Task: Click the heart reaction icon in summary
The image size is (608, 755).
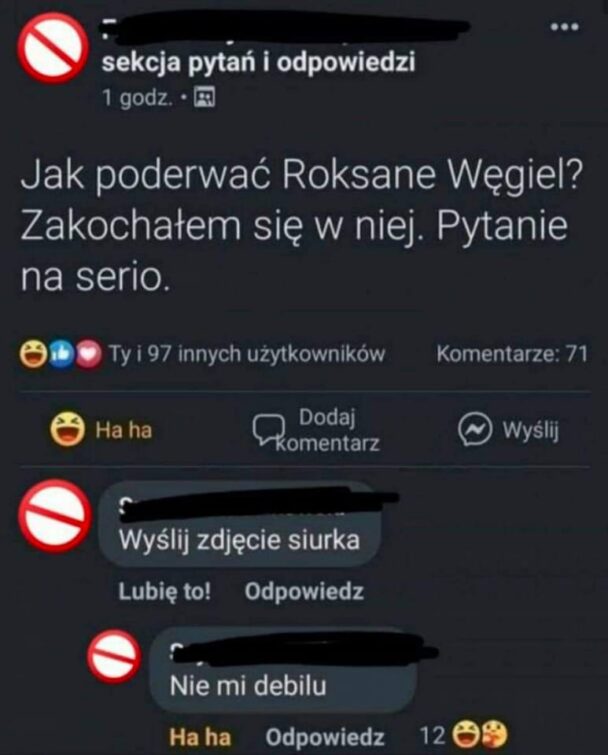Action: pos(88,354)
